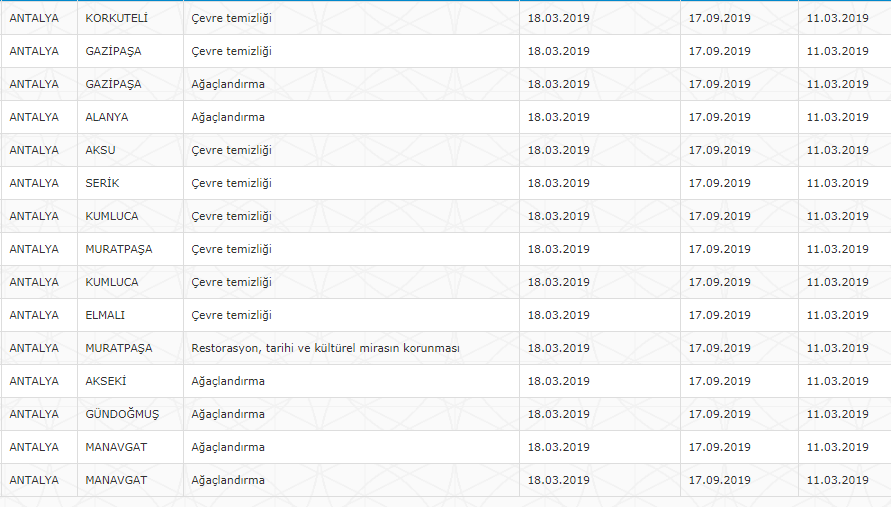Select the AKSEKİ district cell
This screenshot has height=507, width=891.
pyautogui.click(x=106, y=381)
